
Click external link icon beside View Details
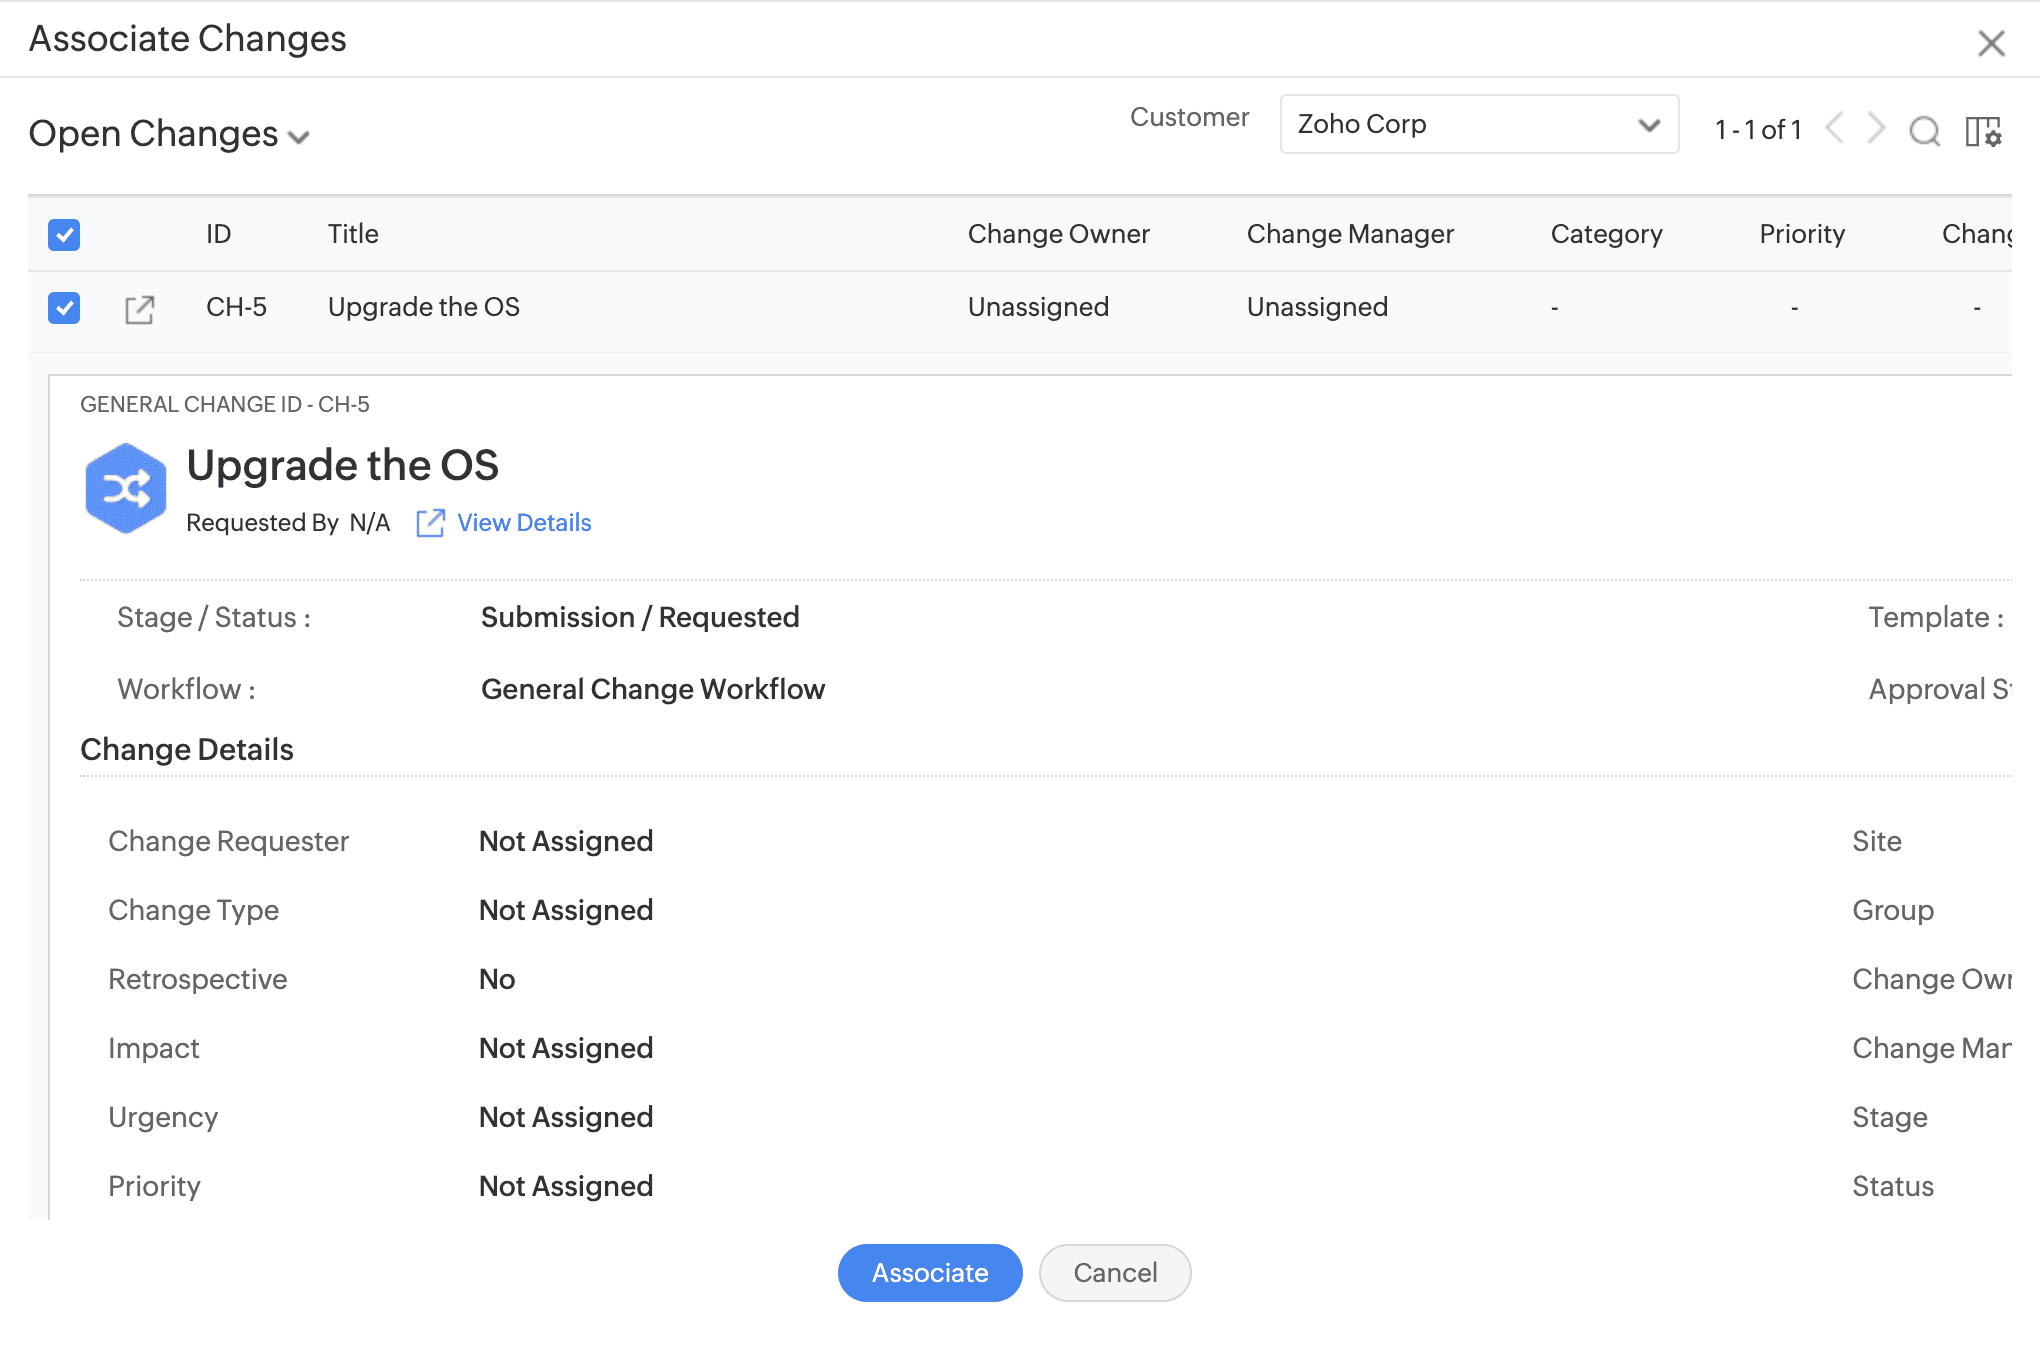click(x=430, y=523)
